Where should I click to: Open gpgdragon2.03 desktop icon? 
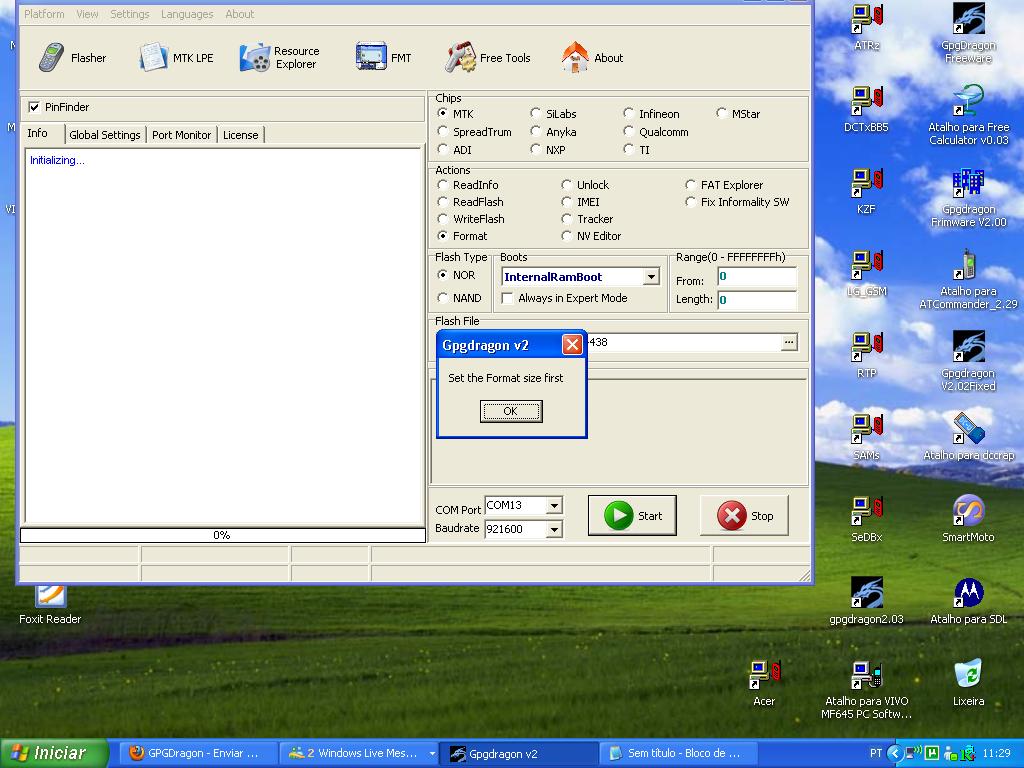[x=867, y=601]
